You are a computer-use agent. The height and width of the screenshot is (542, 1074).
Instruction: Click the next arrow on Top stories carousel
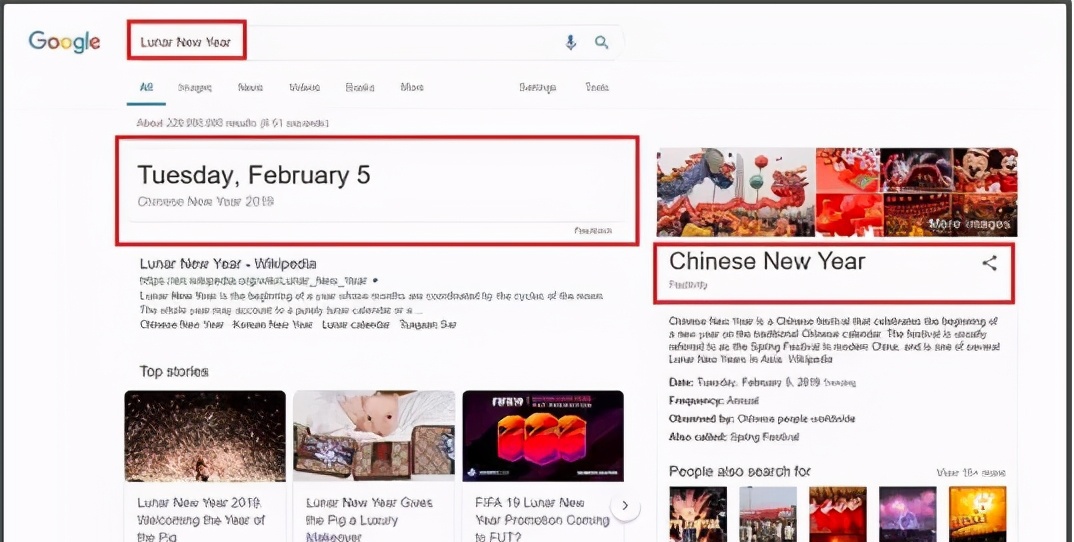625,506
